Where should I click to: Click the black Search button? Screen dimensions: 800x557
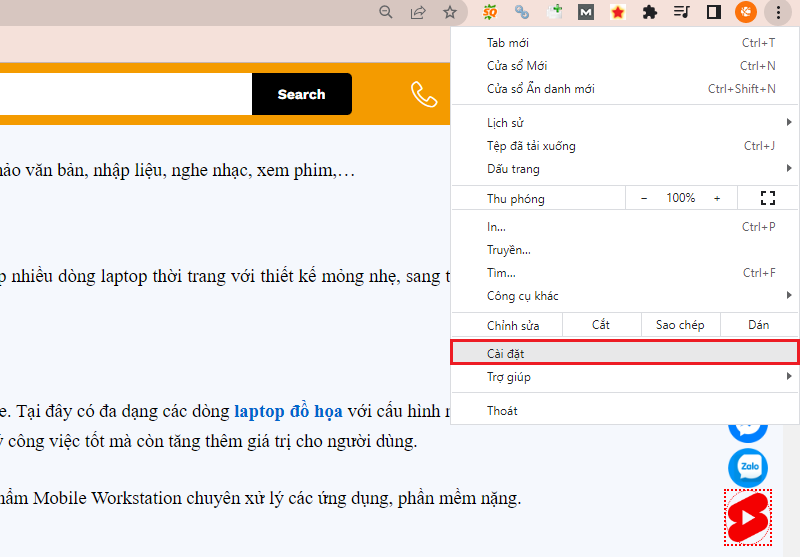(302, 94)
